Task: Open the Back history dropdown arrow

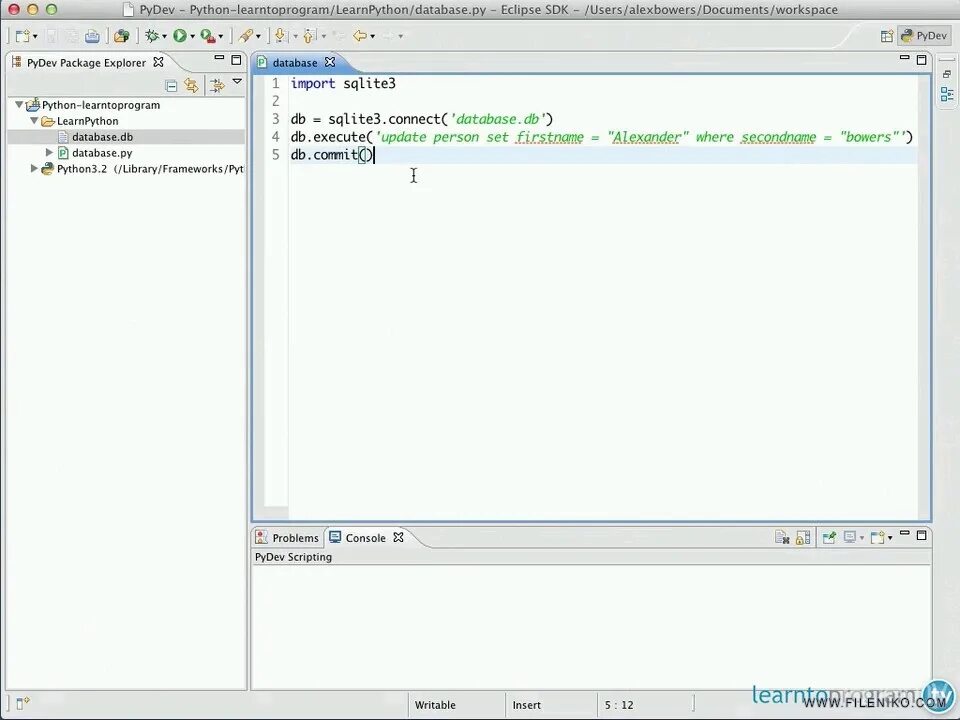Action: pyautogui.click(x=372, y=37)
